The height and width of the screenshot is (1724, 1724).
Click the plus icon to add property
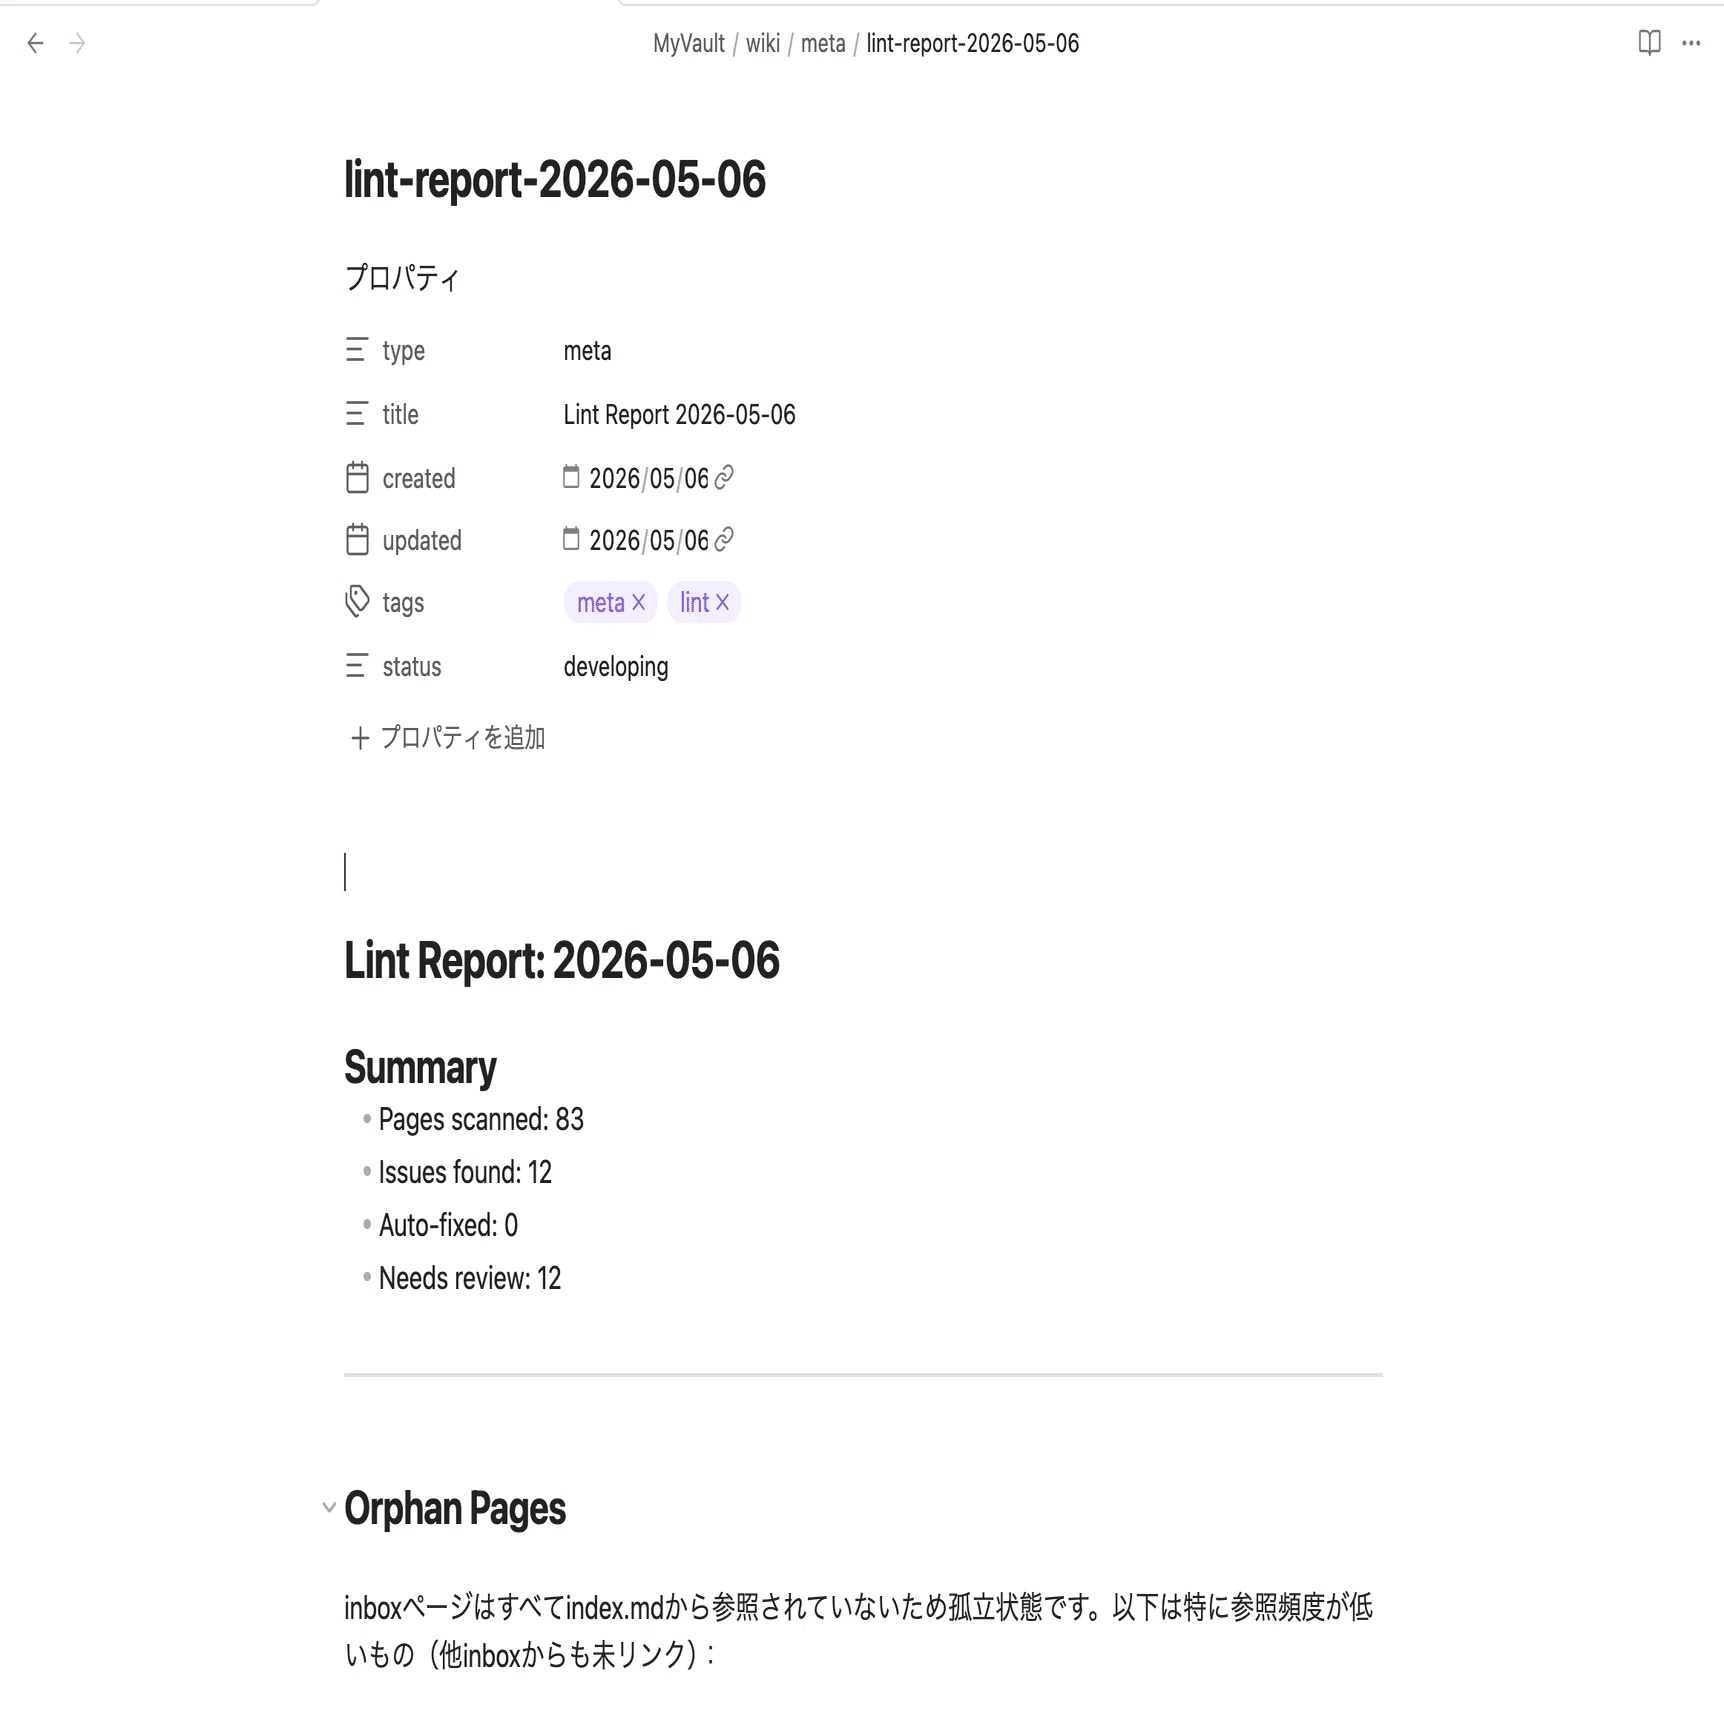360,738
